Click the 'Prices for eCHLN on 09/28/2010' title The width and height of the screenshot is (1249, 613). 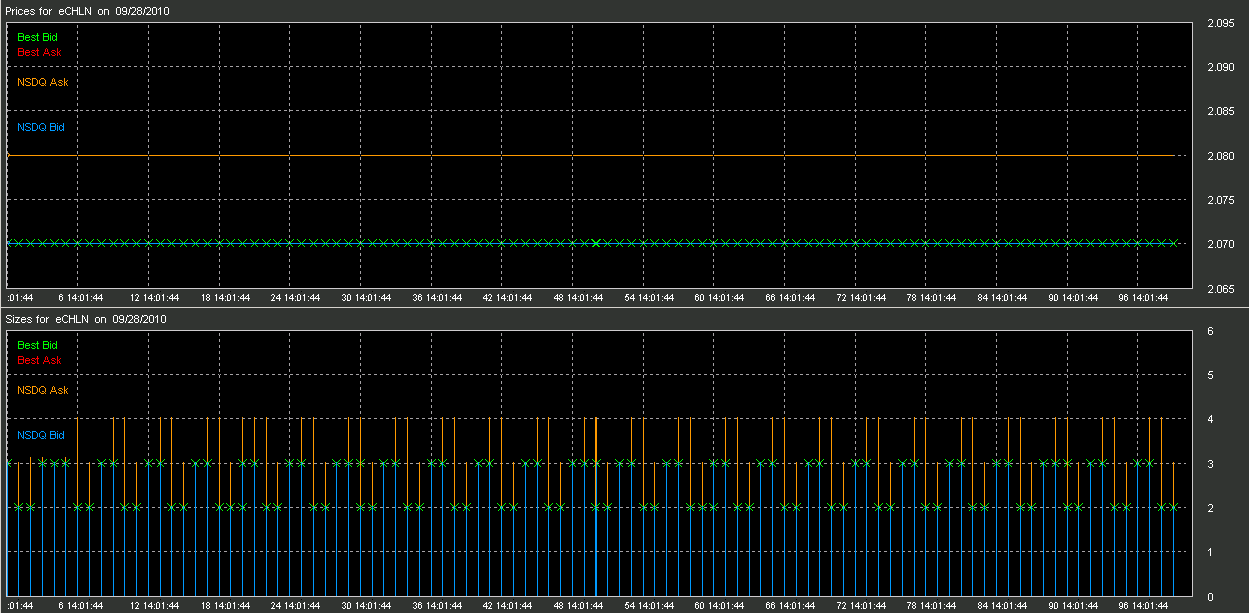click(x=86, y=11)
